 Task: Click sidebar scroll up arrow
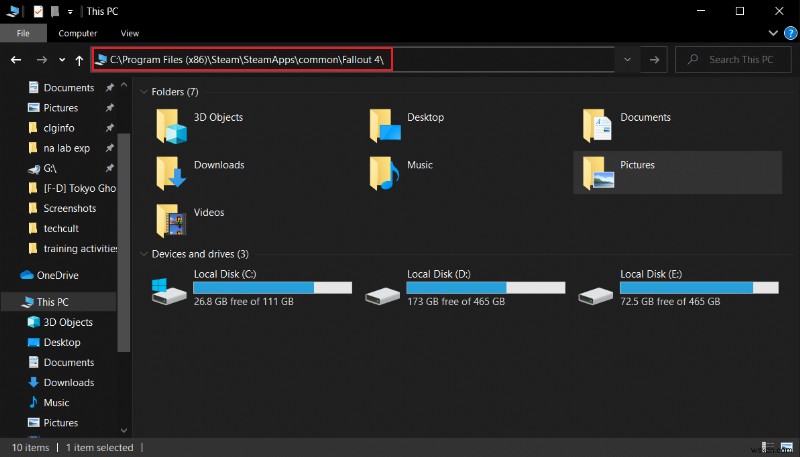pos(124,86)
